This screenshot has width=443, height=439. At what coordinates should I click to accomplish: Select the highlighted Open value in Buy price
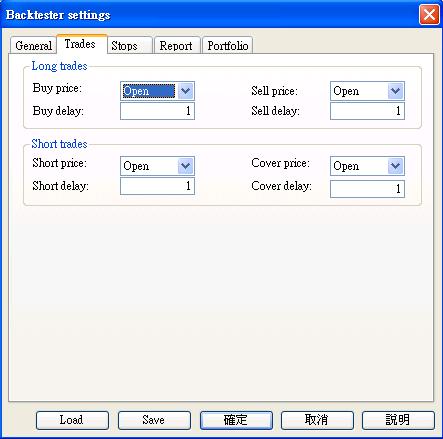click(149, 91)
